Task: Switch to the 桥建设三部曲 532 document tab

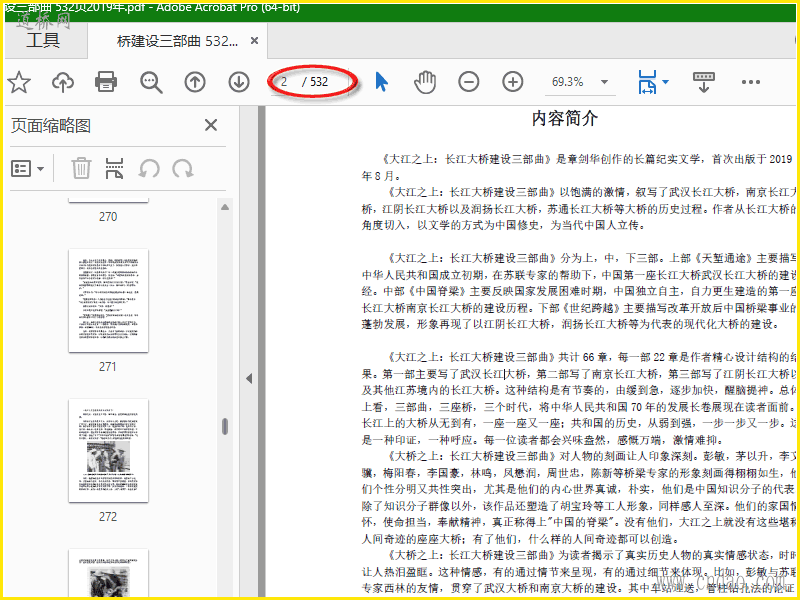Action: 177,41
